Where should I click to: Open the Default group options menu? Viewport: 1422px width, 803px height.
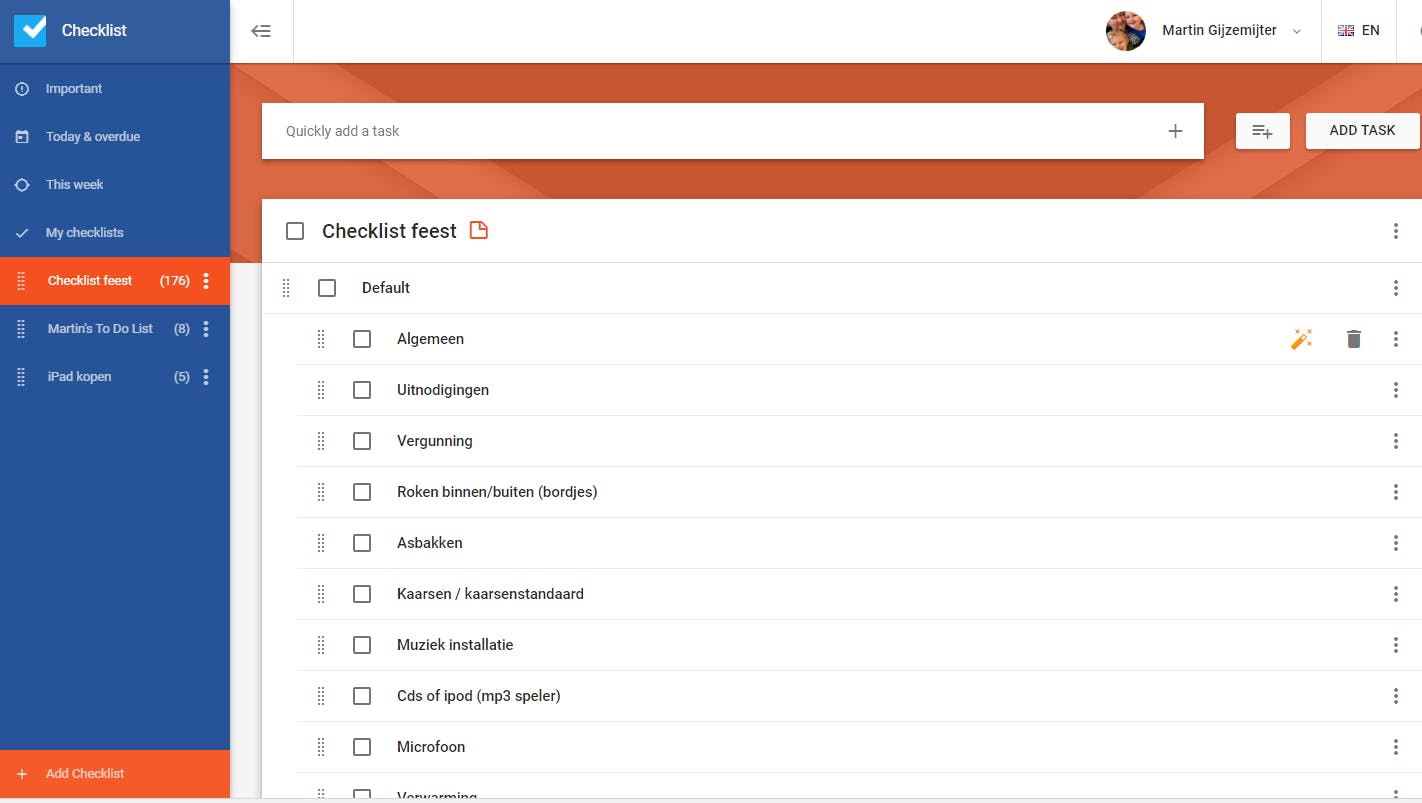coord(1396,288)
